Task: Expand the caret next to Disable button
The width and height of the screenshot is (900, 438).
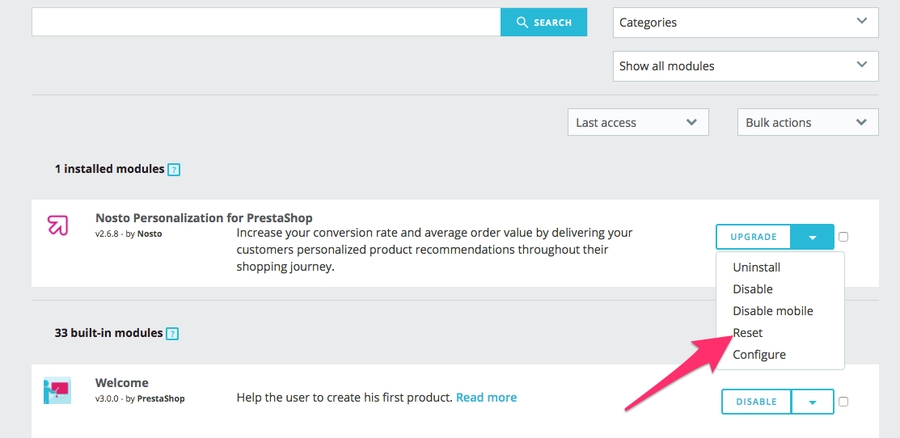Action: (x=813, y=402)
